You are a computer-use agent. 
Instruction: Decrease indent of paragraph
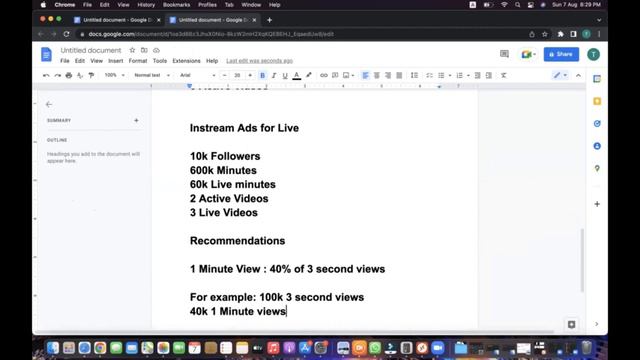[478, 75]
